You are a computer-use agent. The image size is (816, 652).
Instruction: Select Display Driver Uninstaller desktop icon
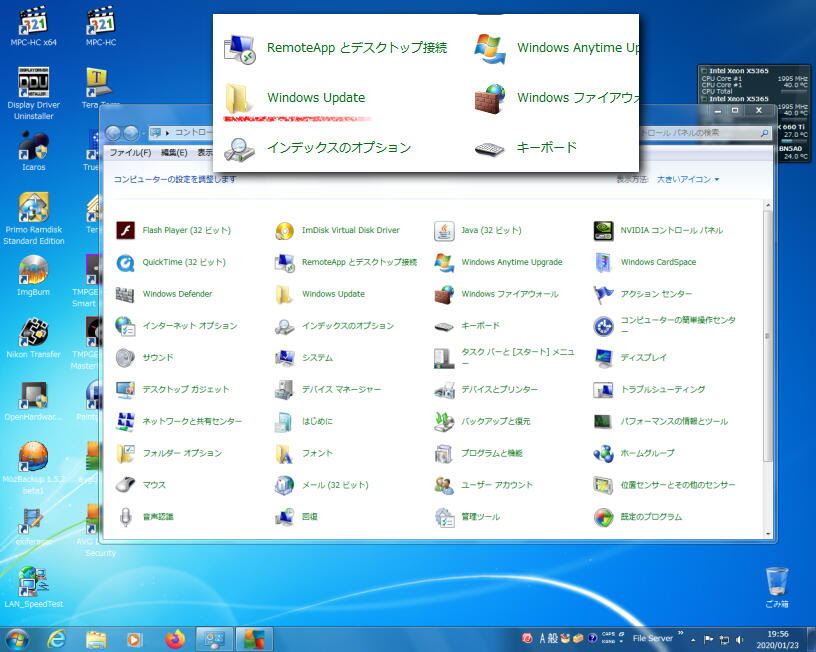click(34, 94)
